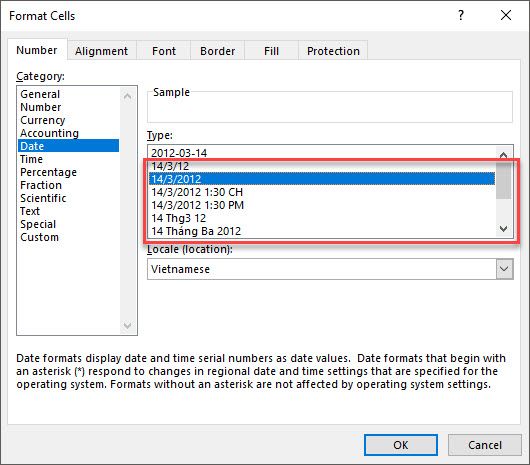Viewport: 530px width, 465px height.
Task: Click Type list scroll up arrow
Action: click(x=503, y=154)
